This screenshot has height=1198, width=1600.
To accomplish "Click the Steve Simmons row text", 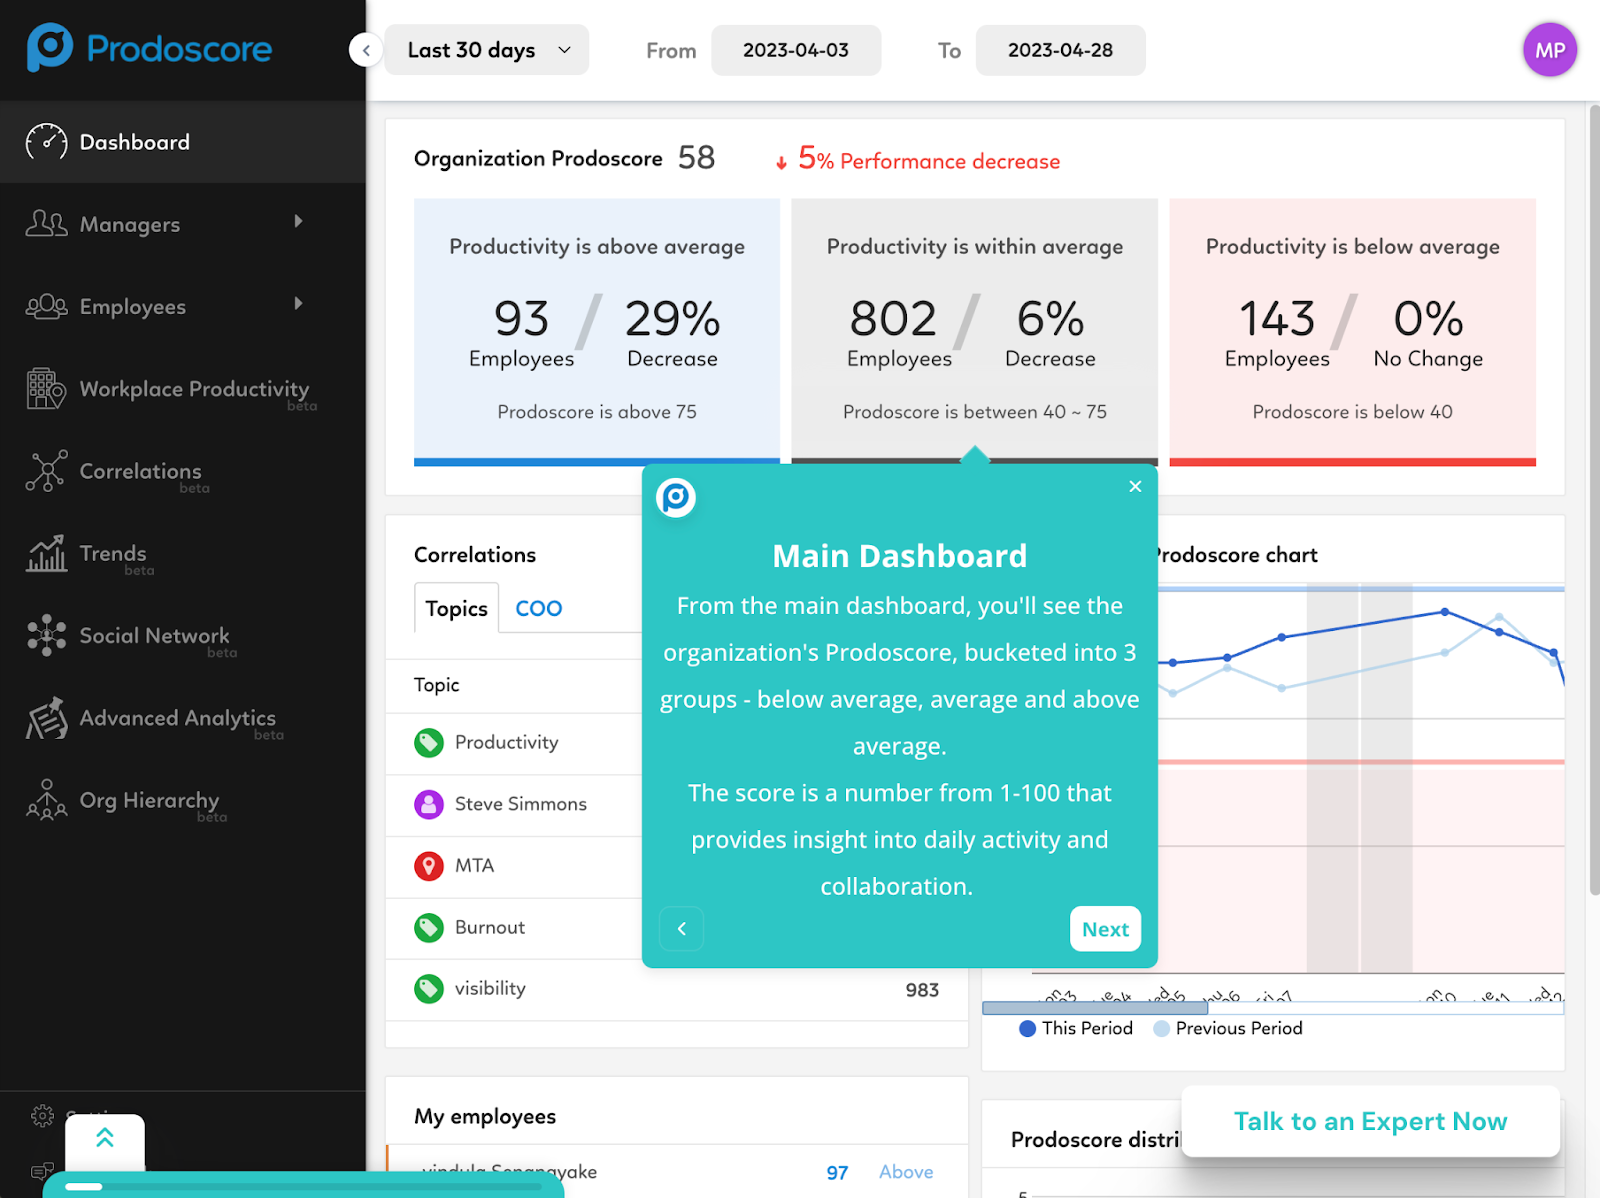I will [520, 804].
